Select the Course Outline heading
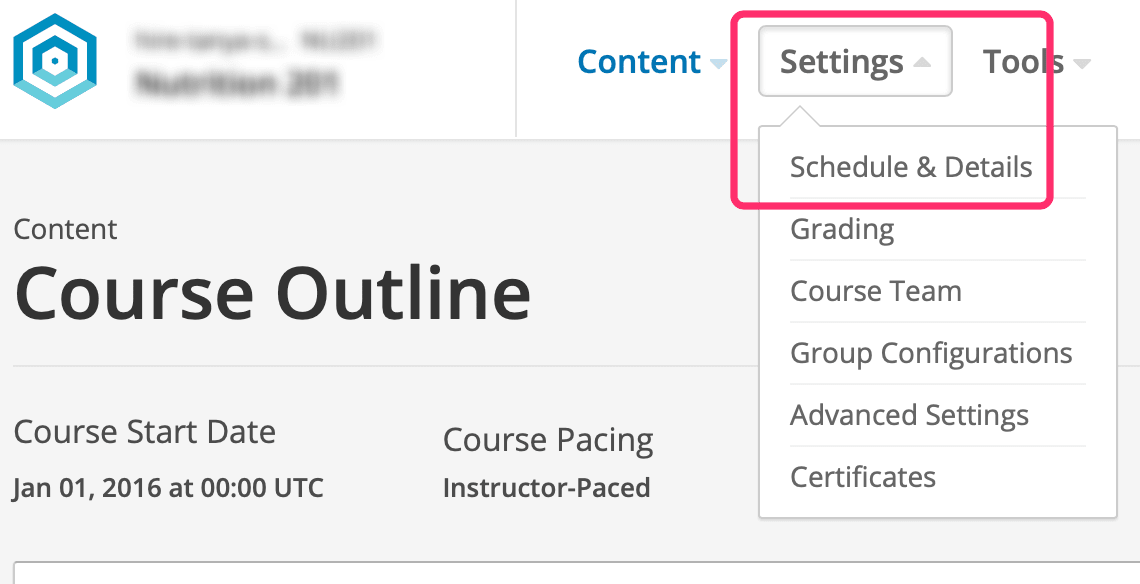Image resolution: width=1140 pixels, height=584 pixels. pos(271,291)
